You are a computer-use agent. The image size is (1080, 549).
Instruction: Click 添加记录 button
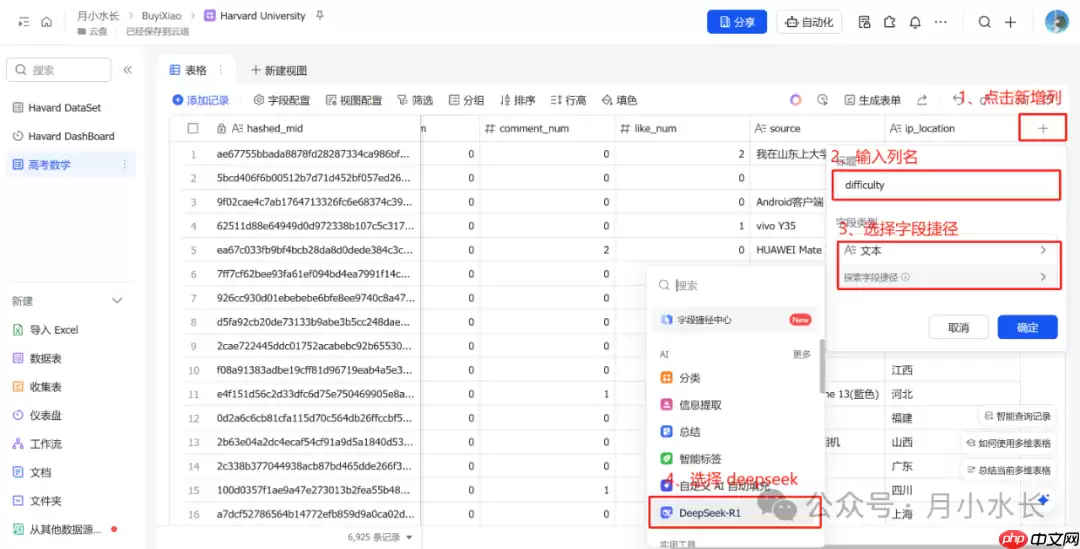tap(200, 101)
